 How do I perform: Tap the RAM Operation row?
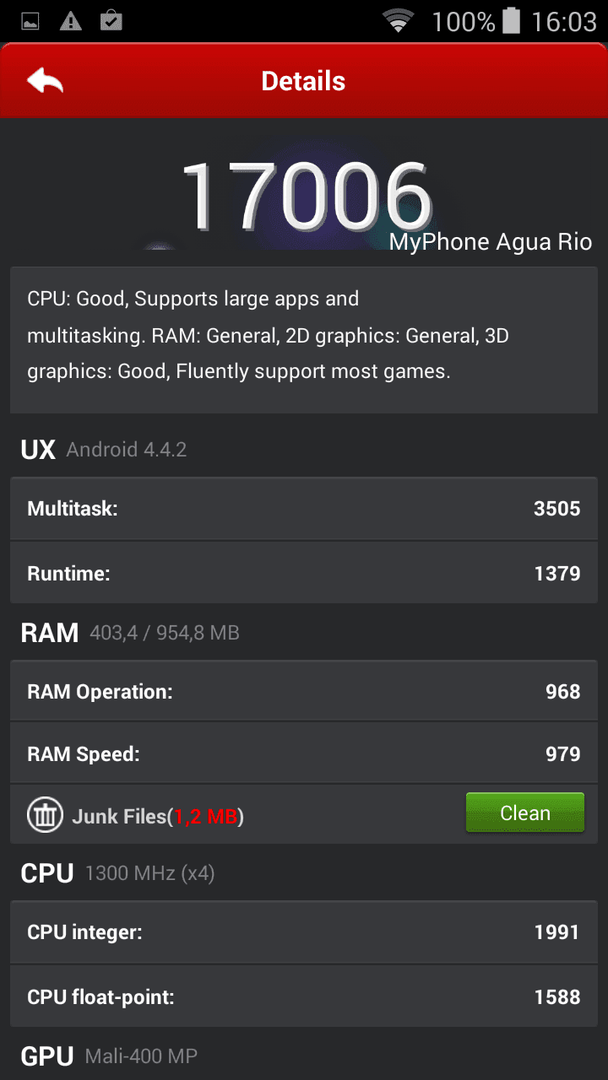point(304,691)
